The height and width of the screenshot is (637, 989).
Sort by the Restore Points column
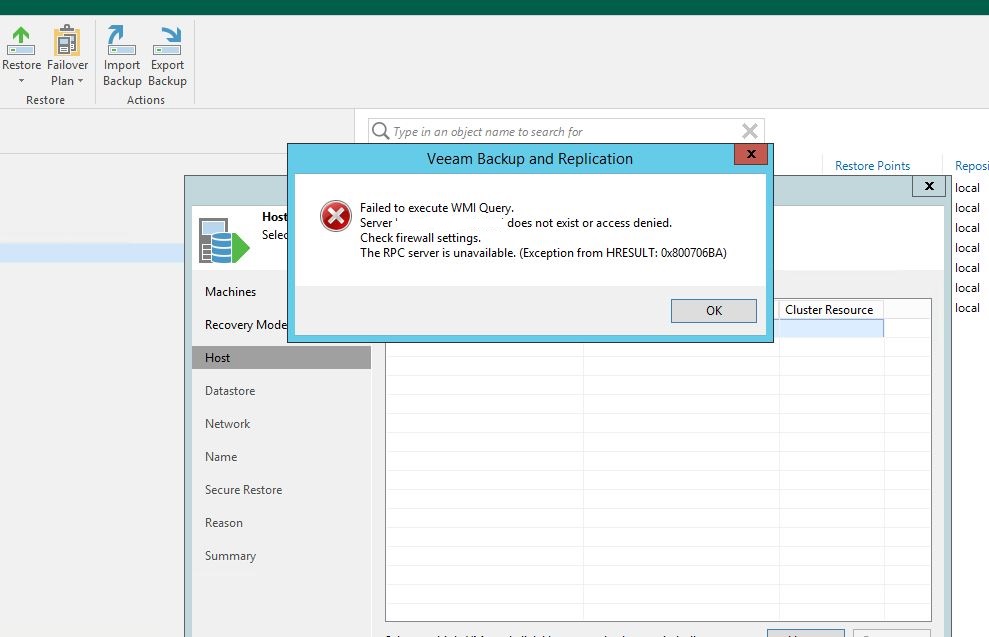click(x=872, y=166)
